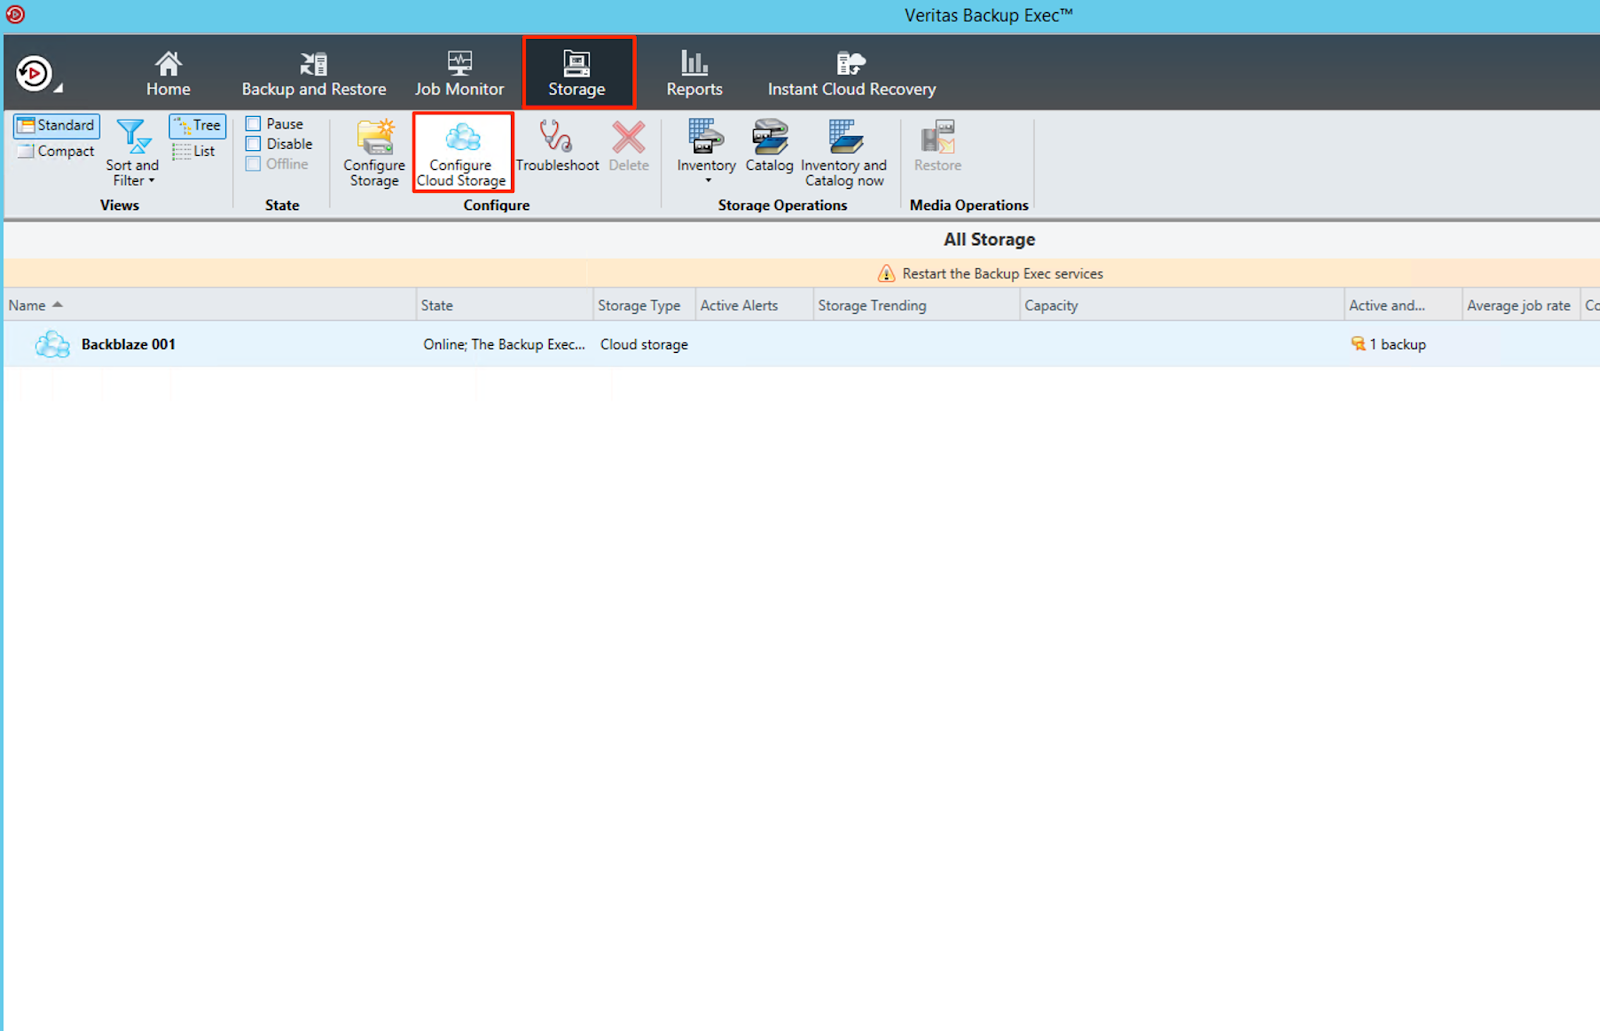Click the 1 backup job icon
1600x1031 pixels.
(x=1358, y=344)
